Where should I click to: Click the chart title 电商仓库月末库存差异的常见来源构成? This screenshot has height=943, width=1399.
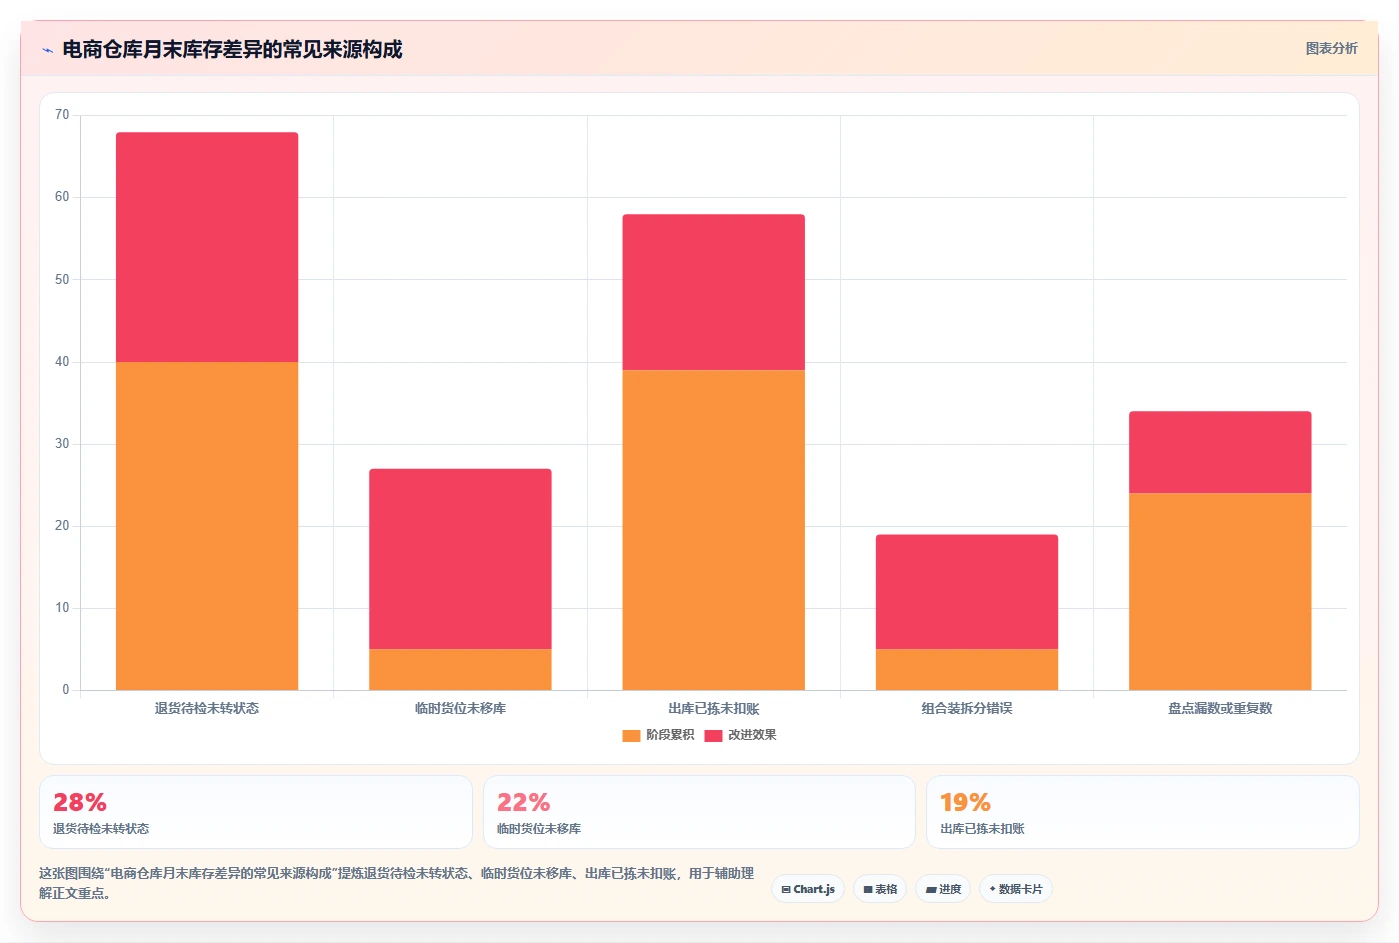point(232,49)
